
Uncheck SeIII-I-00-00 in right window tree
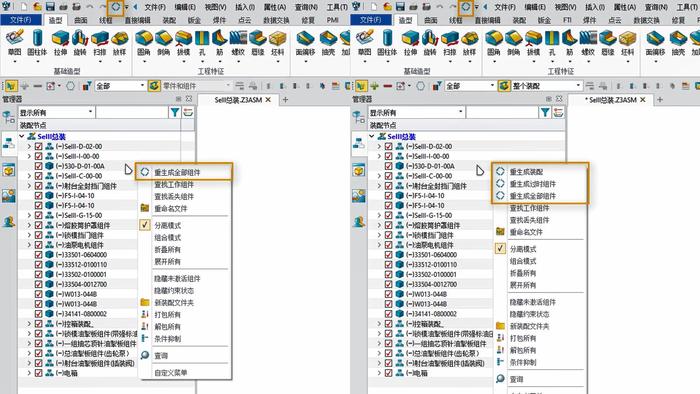pos(388,156)
